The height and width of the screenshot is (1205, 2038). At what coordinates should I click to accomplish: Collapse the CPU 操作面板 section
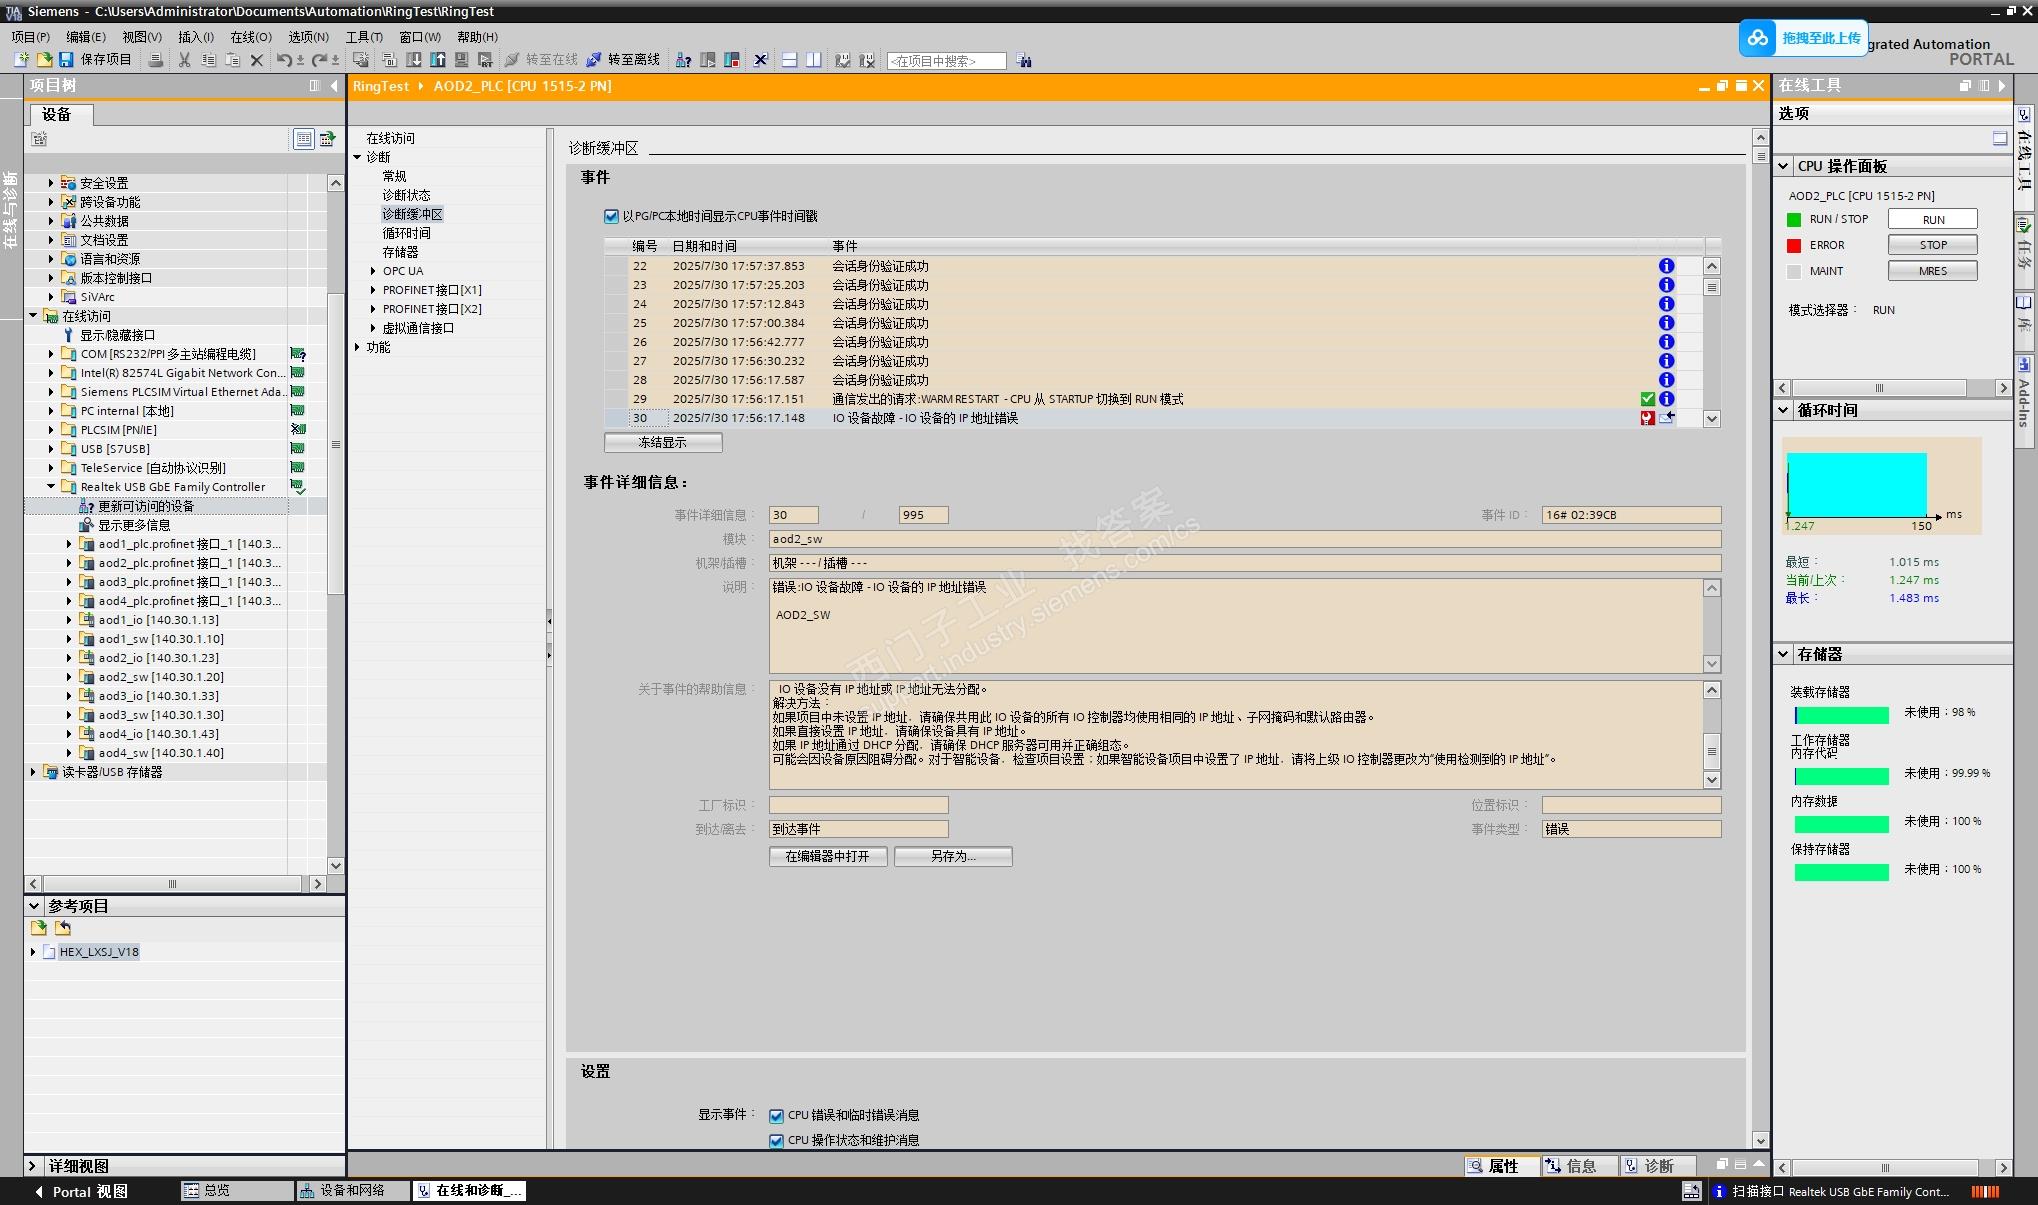point(1783,166)
